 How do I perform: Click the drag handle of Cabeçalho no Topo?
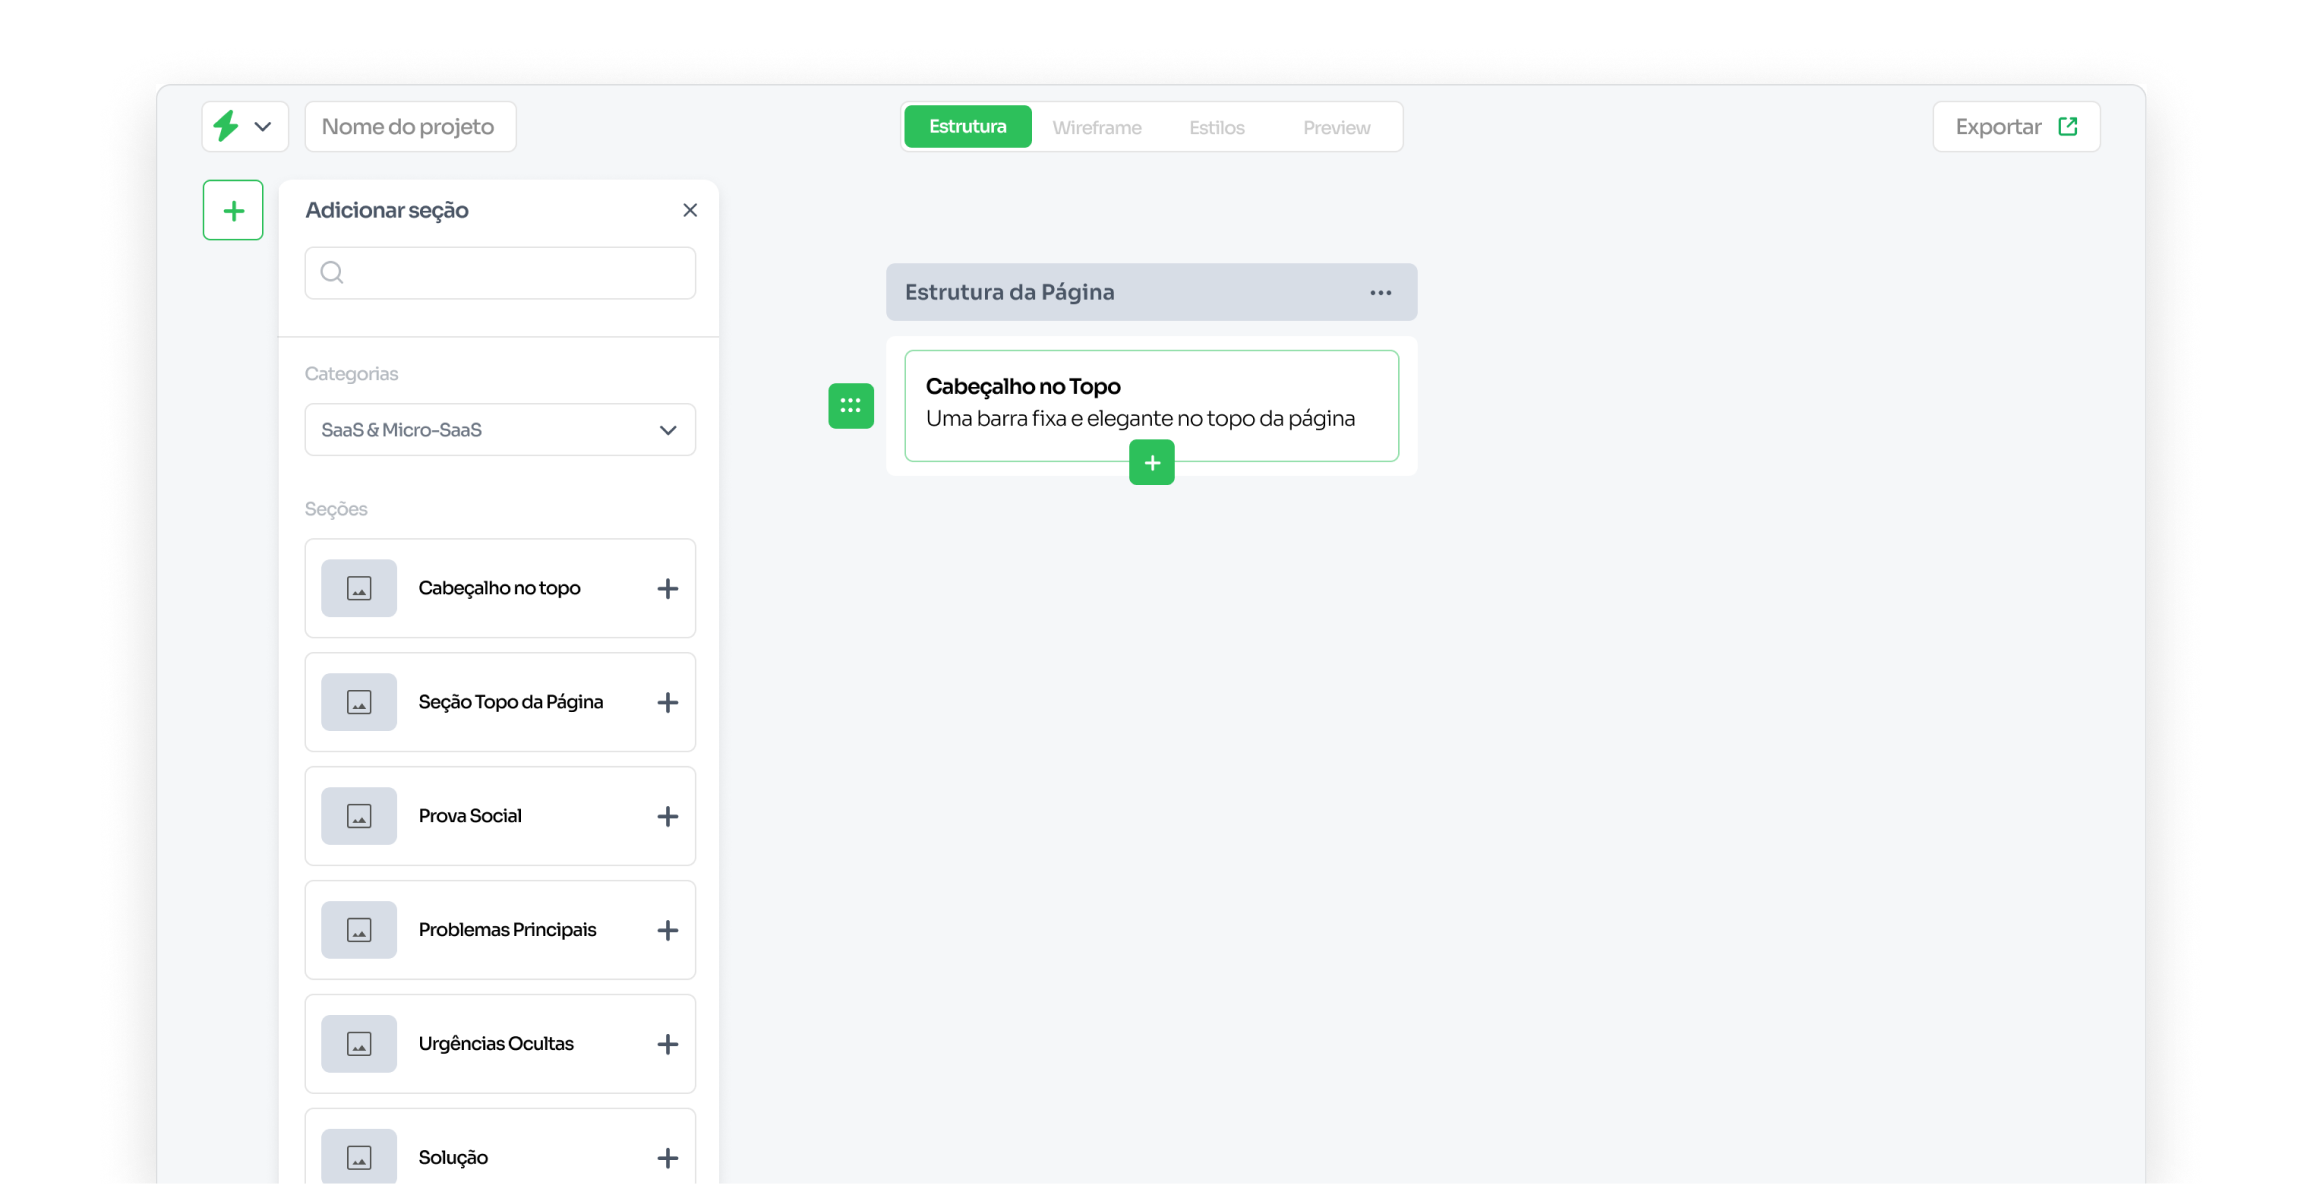[851, 406]
